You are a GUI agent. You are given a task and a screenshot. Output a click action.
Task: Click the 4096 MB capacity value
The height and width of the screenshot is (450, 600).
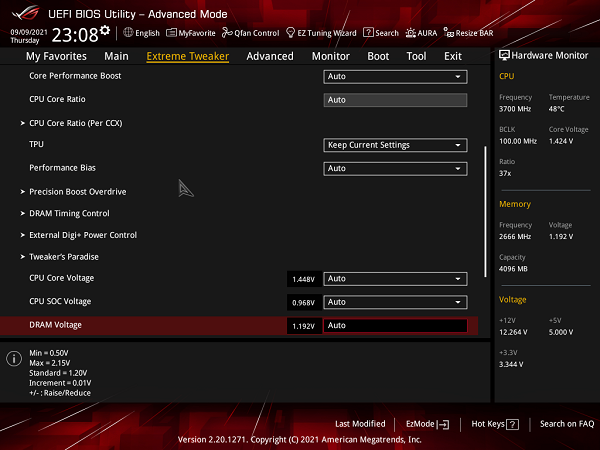513,269
